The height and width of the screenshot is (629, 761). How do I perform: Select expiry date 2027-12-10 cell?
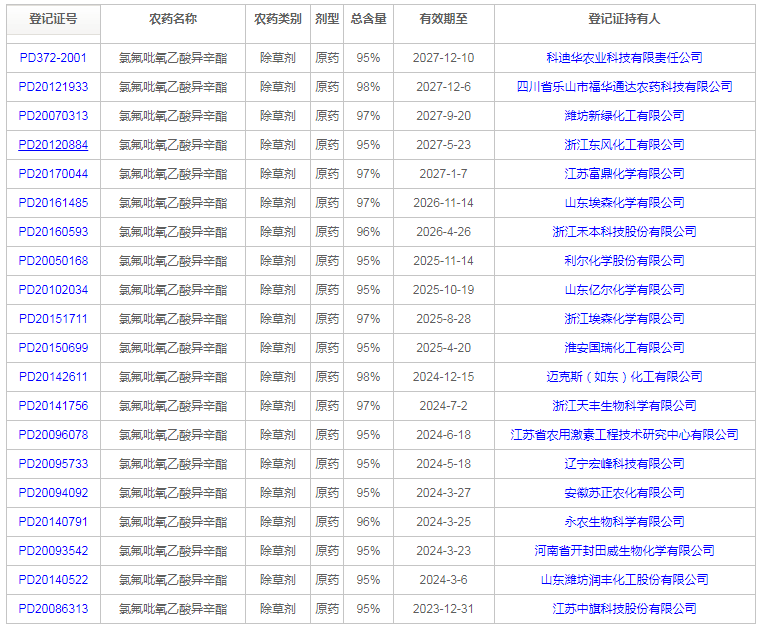click(444, 58)
